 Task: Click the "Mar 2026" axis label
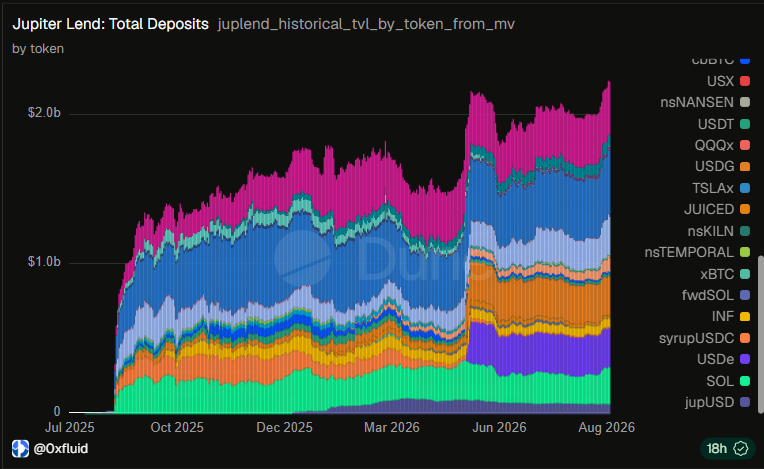(x=392, y=427)
